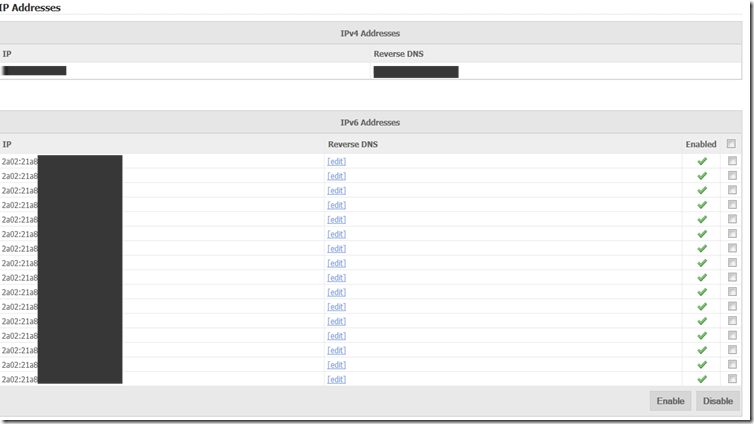
Task: Tick the checkbox in the second-to-last IPv6 row
Action: [732, 364]
